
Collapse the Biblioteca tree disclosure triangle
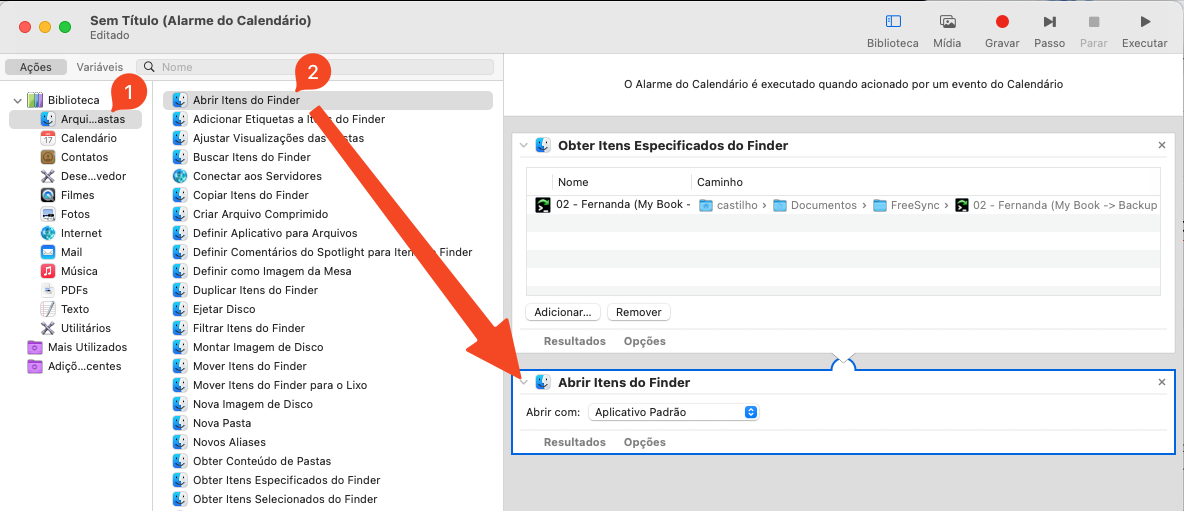18,101
